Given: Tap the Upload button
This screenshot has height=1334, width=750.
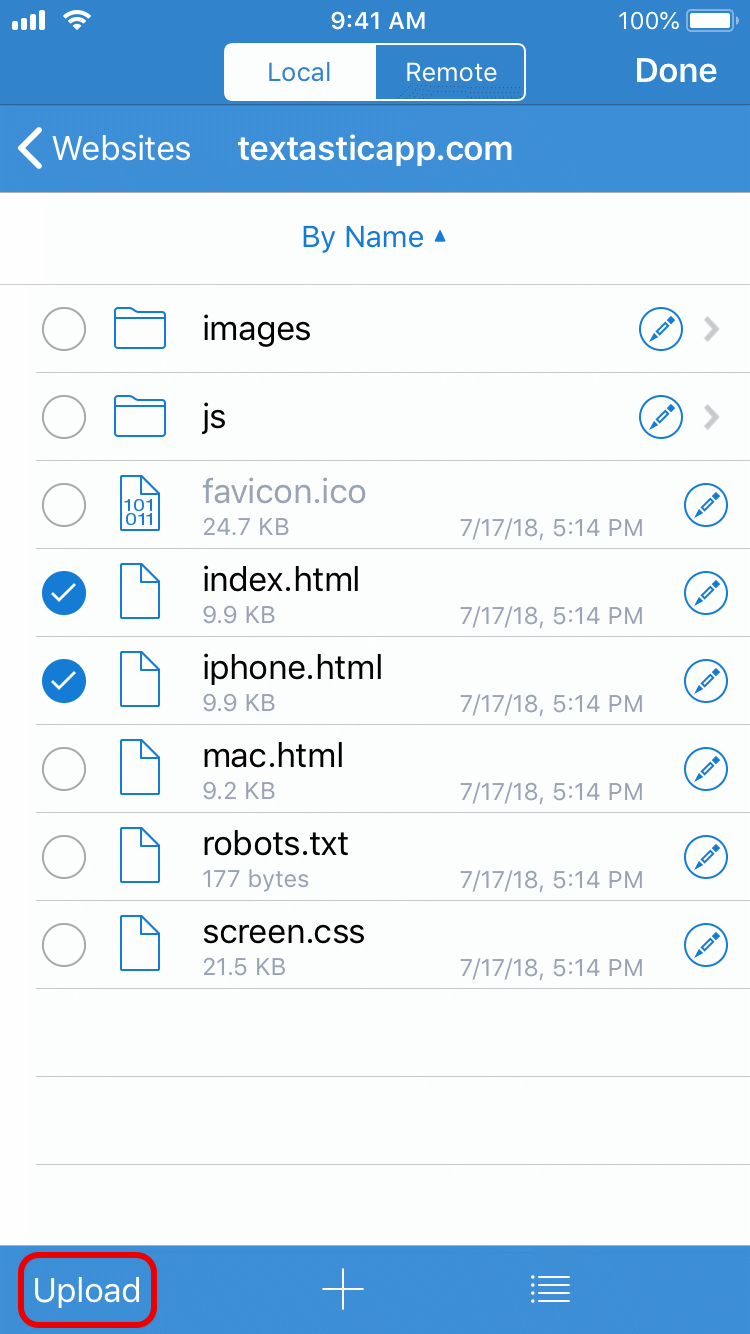Looking at the screenshot, I should 87,1290.
